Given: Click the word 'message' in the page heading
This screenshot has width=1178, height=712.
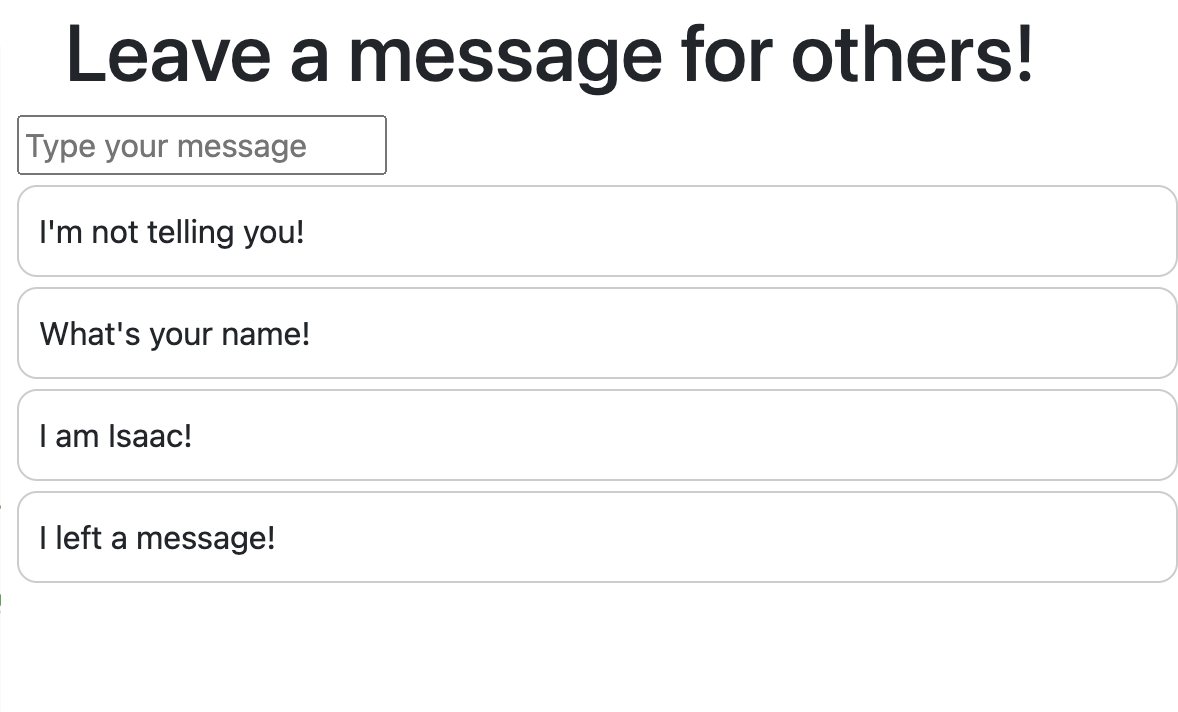Looking at the screenshot, I should click(505, 60).
